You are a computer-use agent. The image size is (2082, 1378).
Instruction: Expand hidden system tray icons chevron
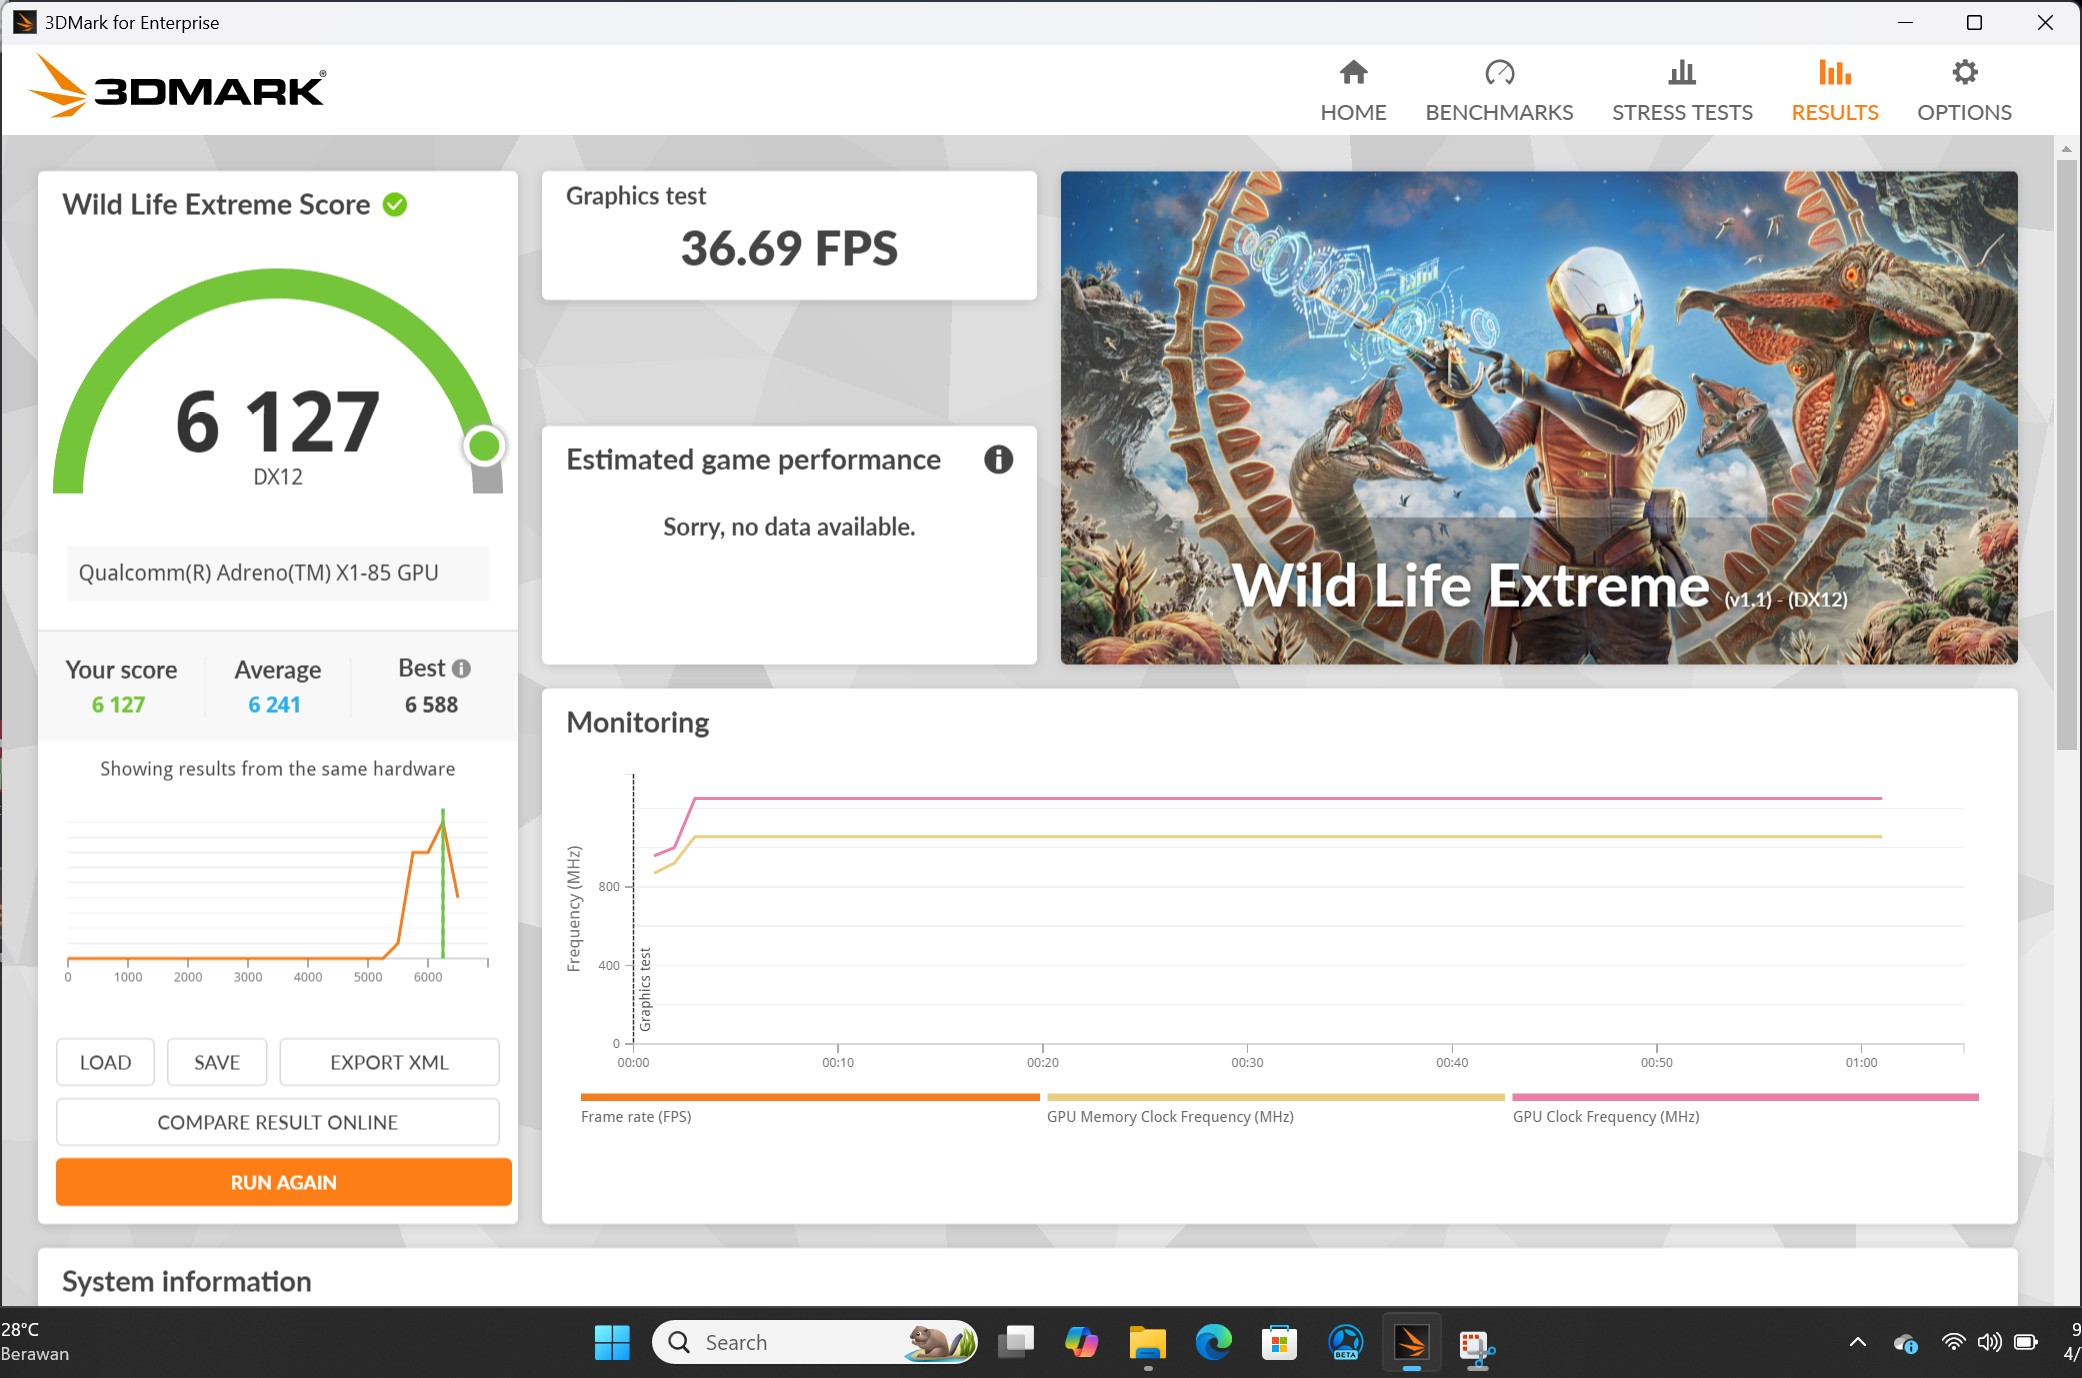(x=1857, y=1342)
